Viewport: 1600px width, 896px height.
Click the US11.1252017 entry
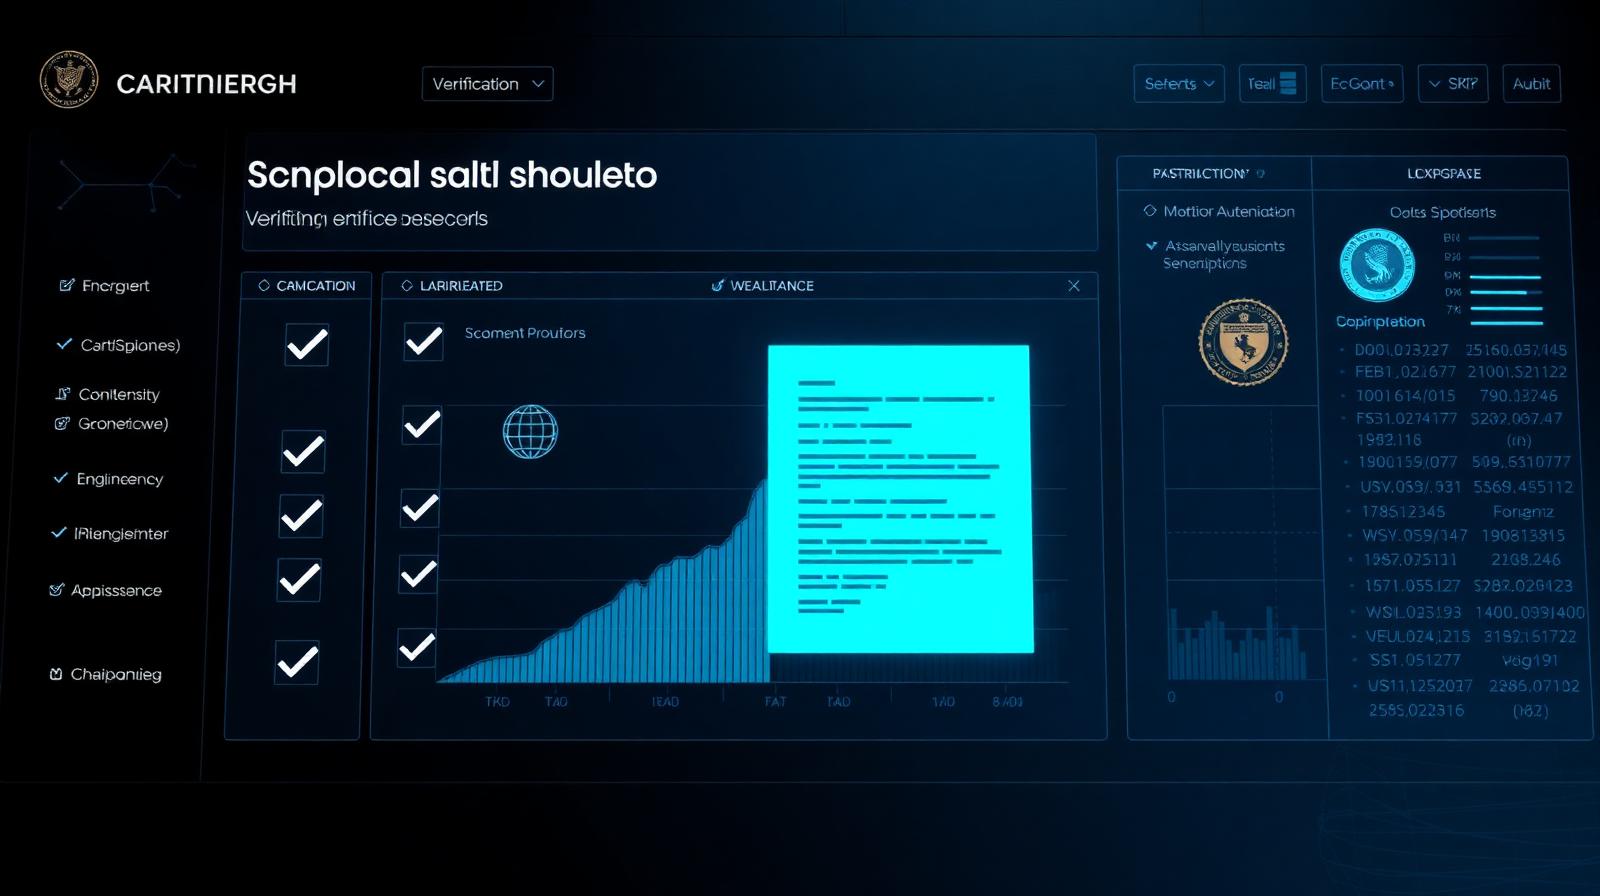(x=1420, y=686)
